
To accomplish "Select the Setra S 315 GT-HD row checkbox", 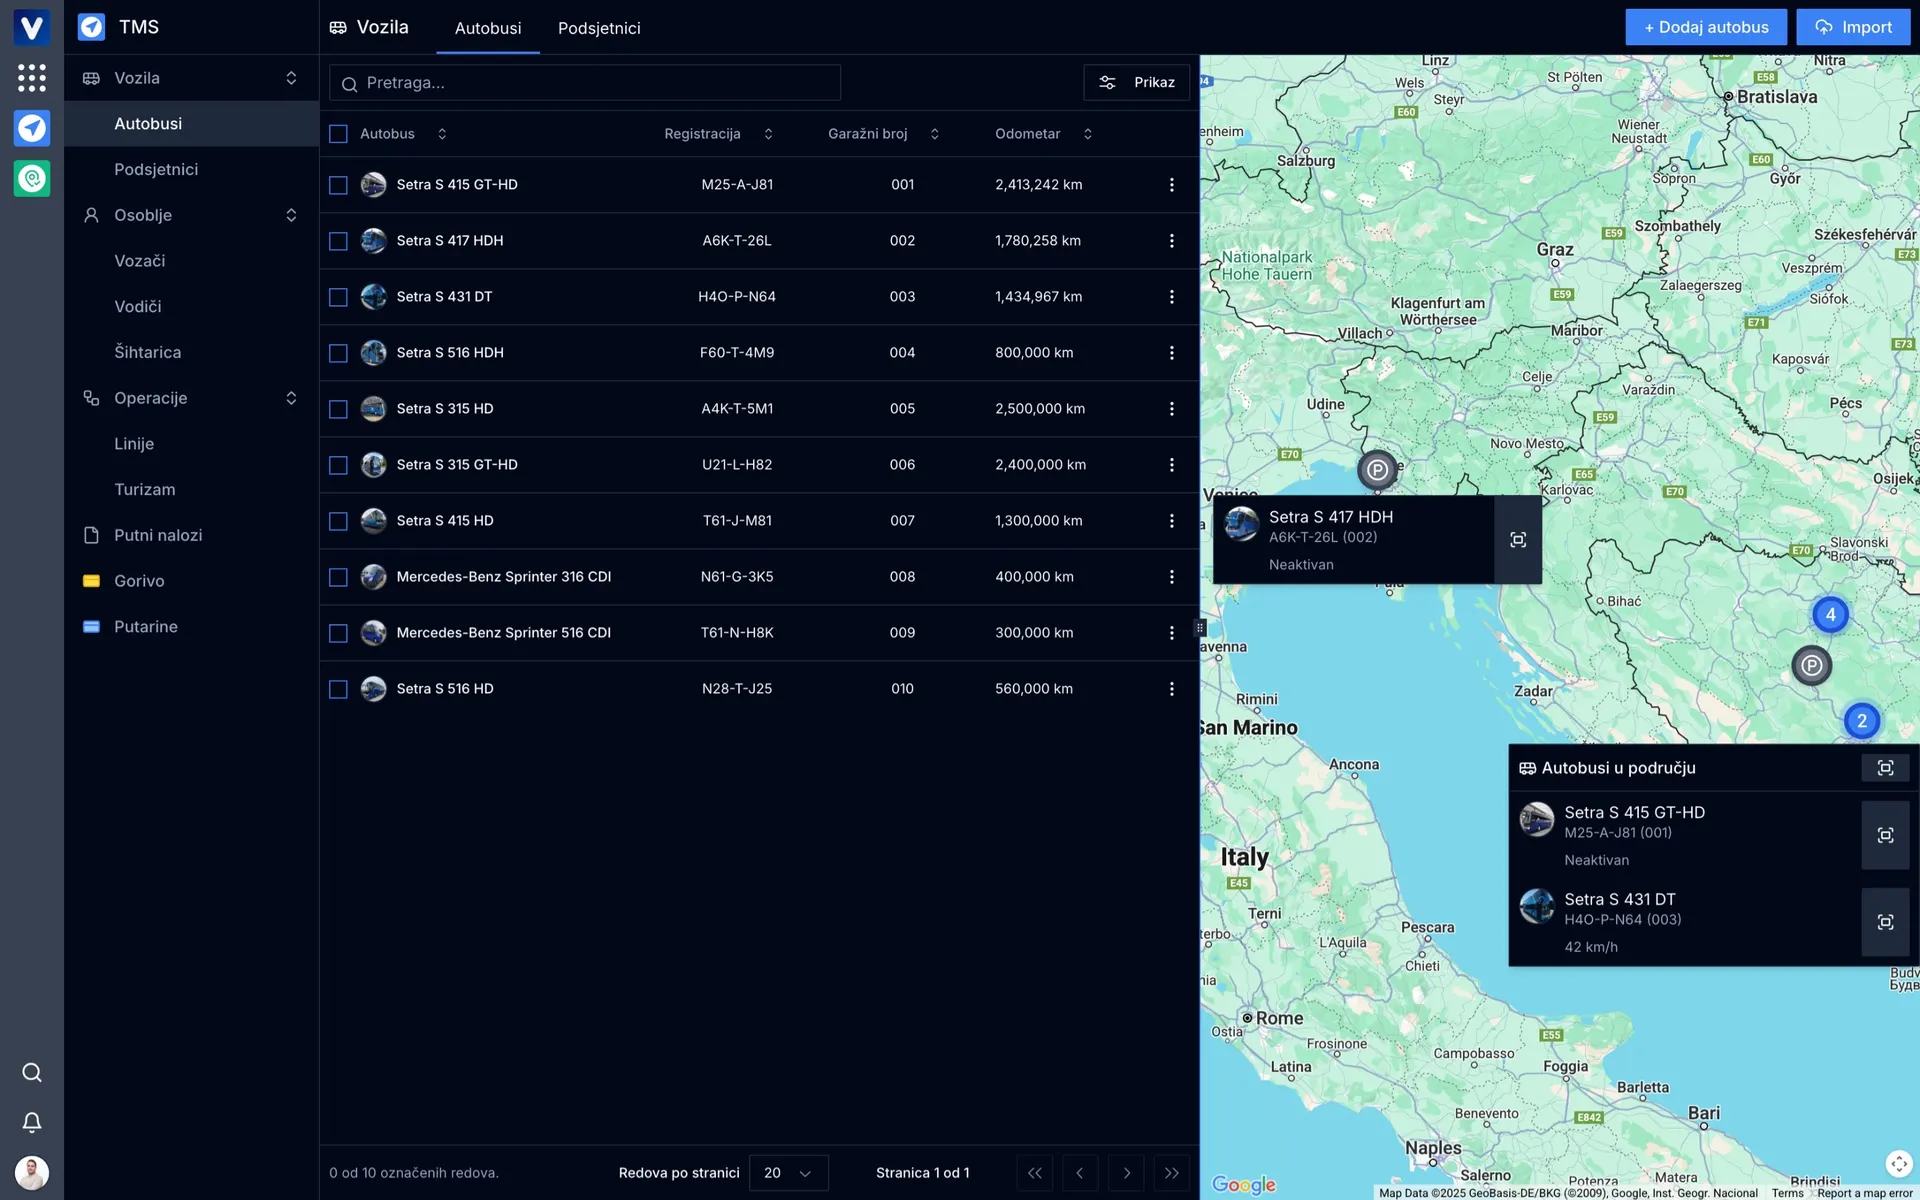I will [x=338, y=465].
